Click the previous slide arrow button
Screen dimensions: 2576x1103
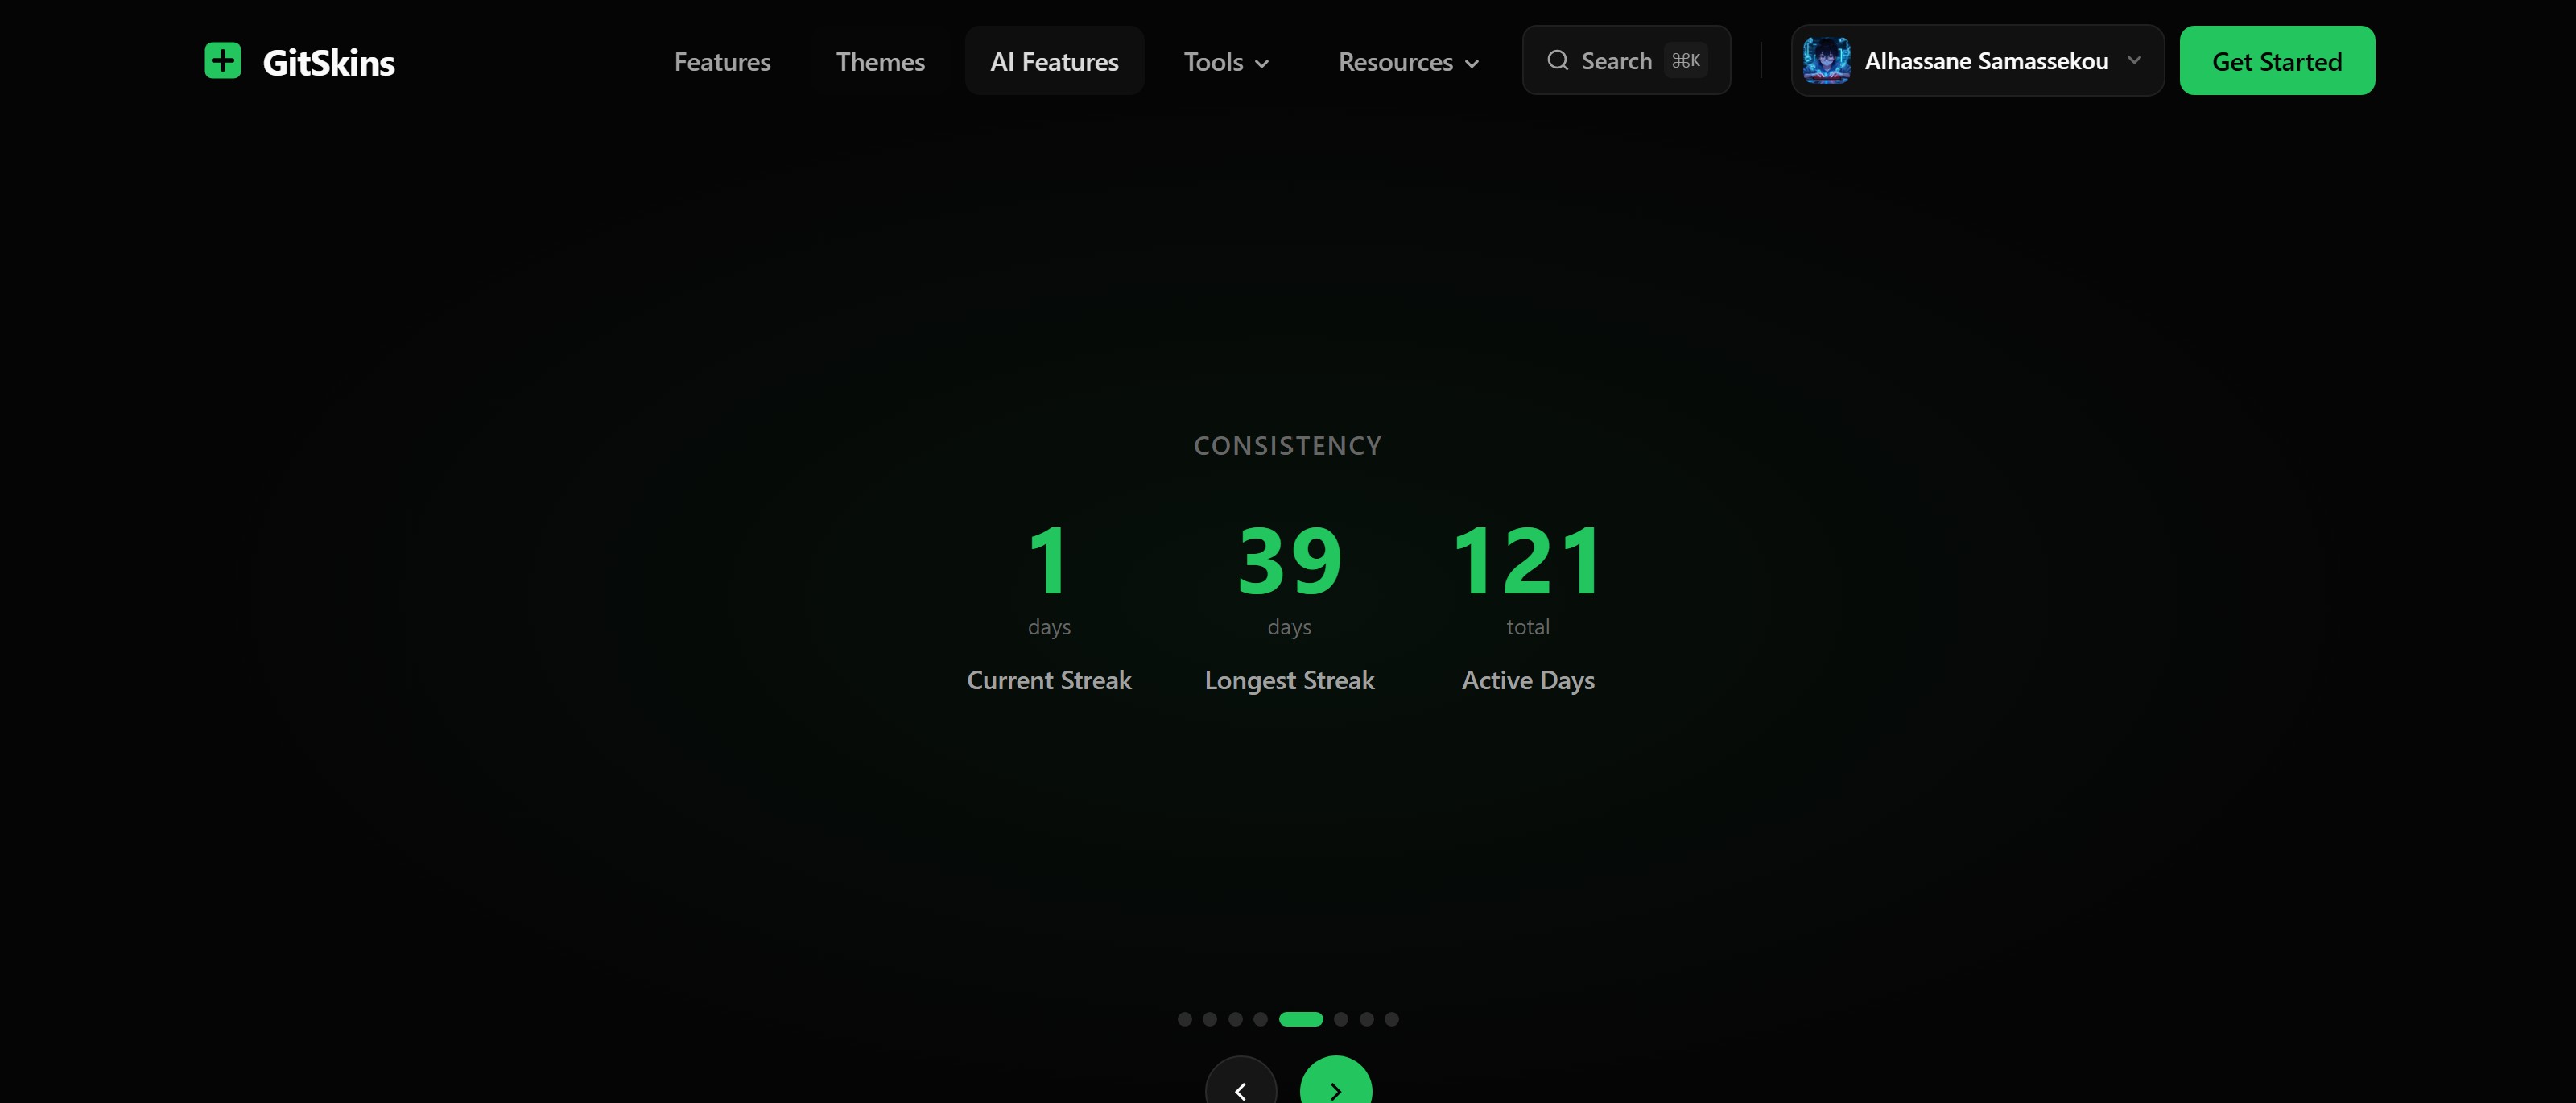(x=1240, y=1089)
